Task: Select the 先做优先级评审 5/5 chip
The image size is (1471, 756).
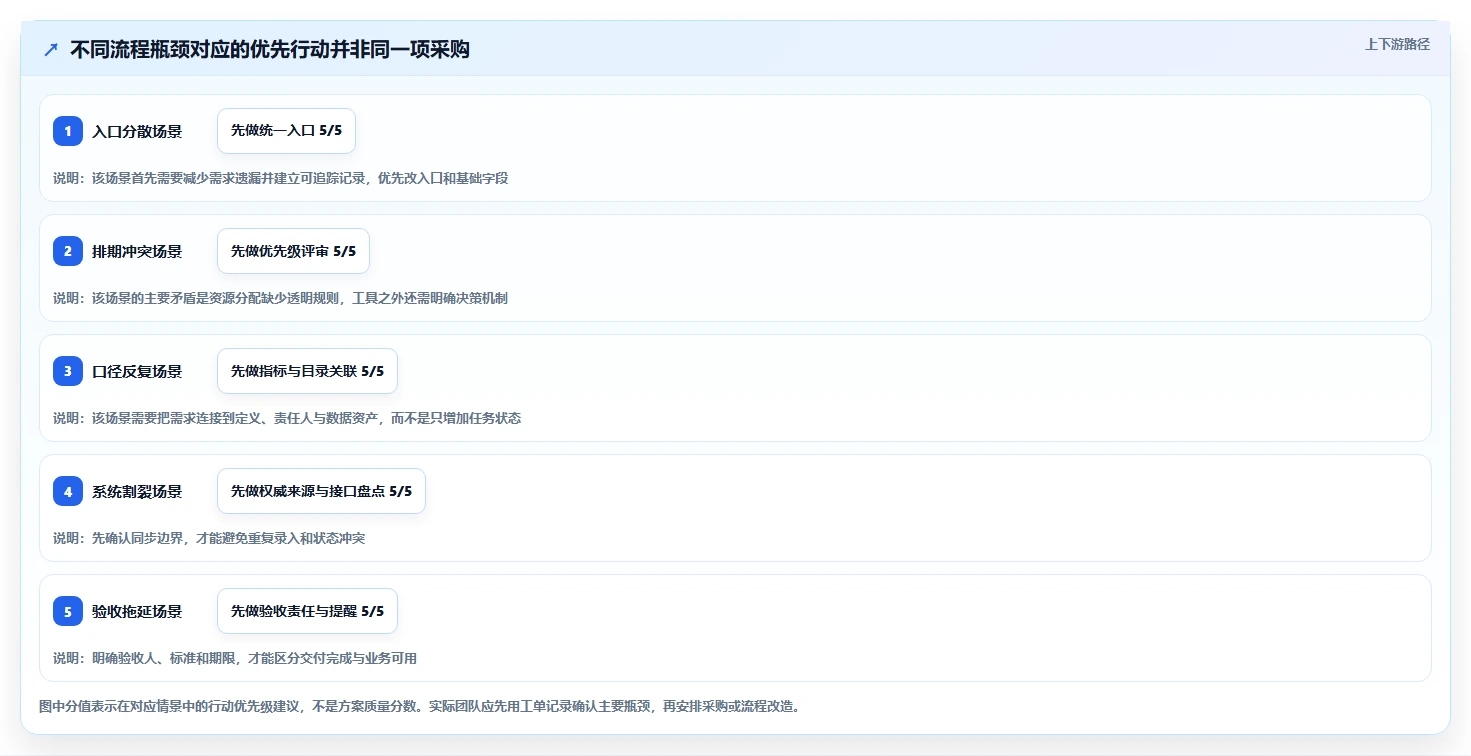Action: tap(293, 251)
